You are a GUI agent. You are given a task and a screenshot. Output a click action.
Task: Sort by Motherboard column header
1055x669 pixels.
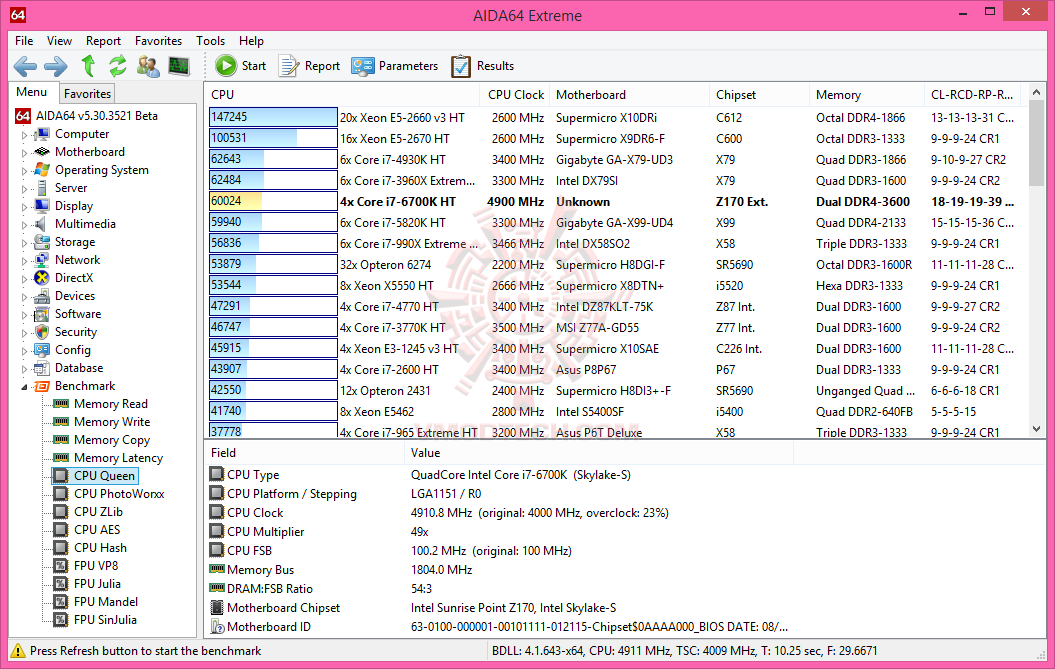pyautogui.click(x=629, y=95)
